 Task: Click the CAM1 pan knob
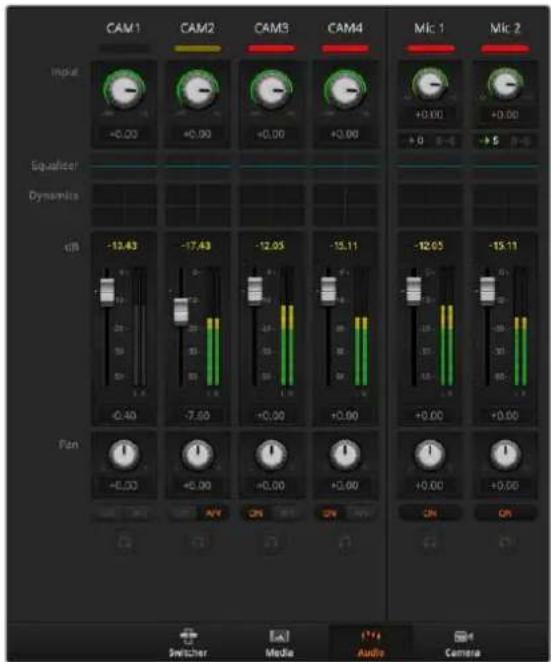click(124, 455)
